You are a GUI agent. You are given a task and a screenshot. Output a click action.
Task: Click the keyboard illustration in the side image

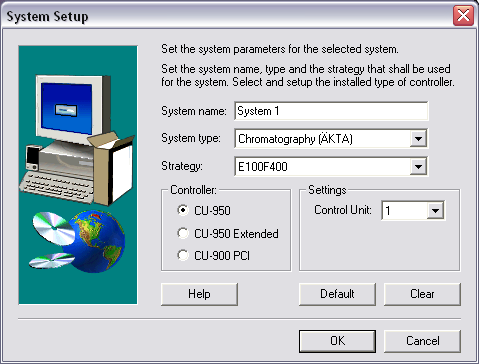click(x=57, y=187)
